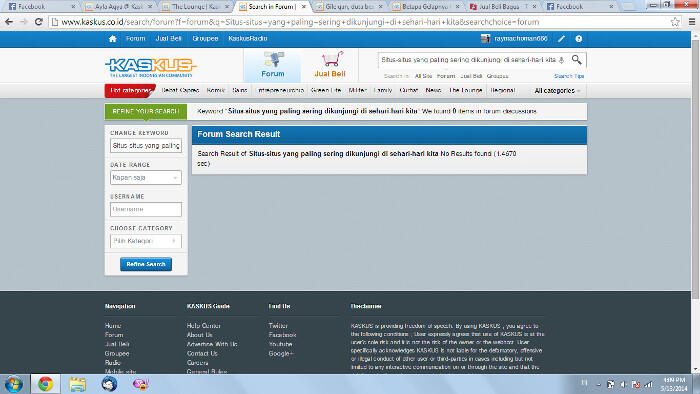This screenshot has width=700, height=394.
Task: Open The Lounge category in the nav bar
Action: coord(466,90)
